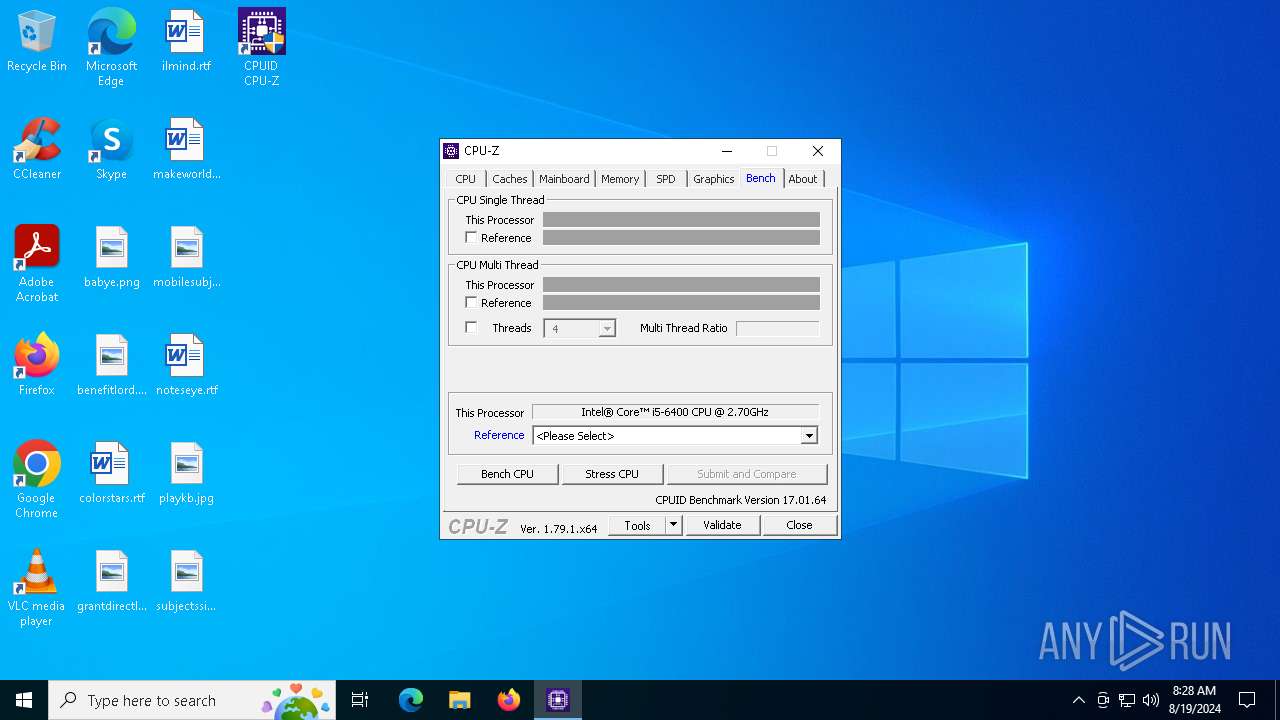Select the playkb.jpg image icon

coord(186,473)
